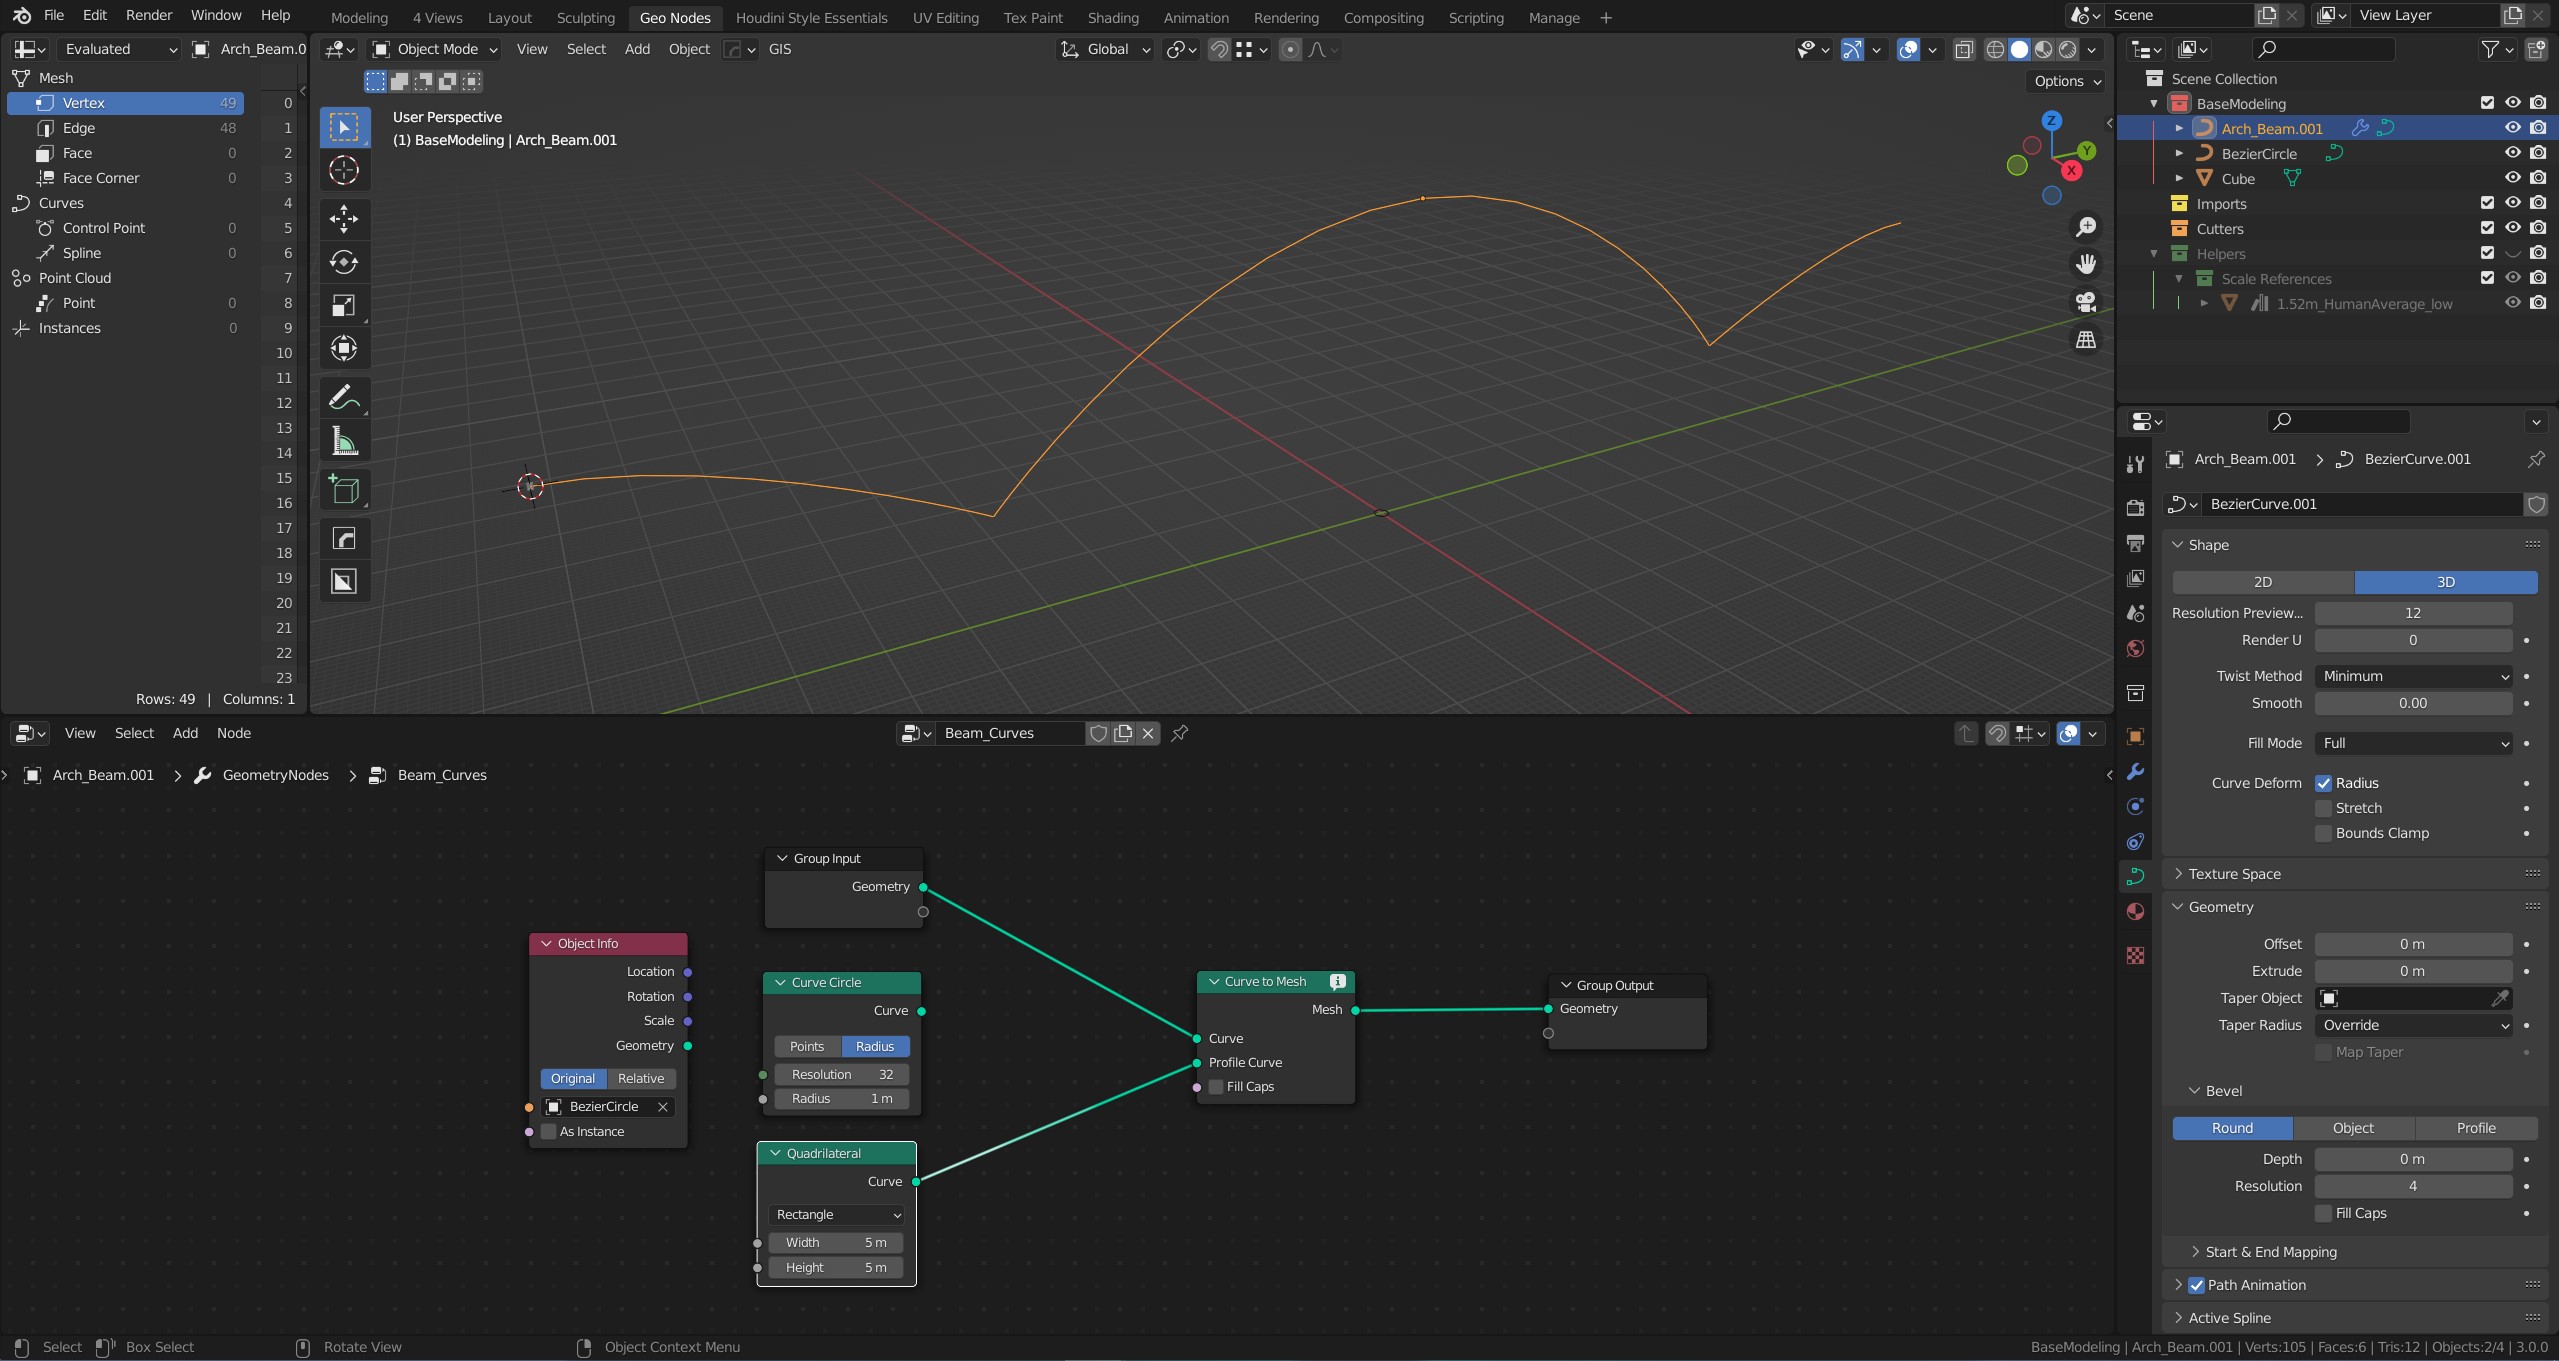Open Modifier properties wrench tab
This screenshot has height=1361, width=2559.
click(2135, 772)
